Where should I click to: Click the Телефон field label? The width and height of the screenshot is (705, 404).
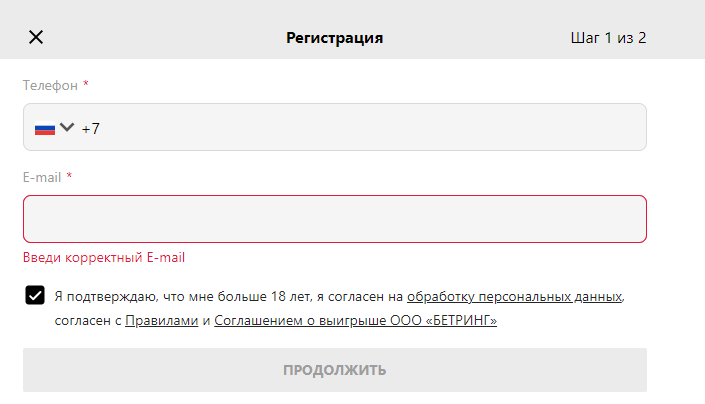pyautogui.click(x=50, y=86)
